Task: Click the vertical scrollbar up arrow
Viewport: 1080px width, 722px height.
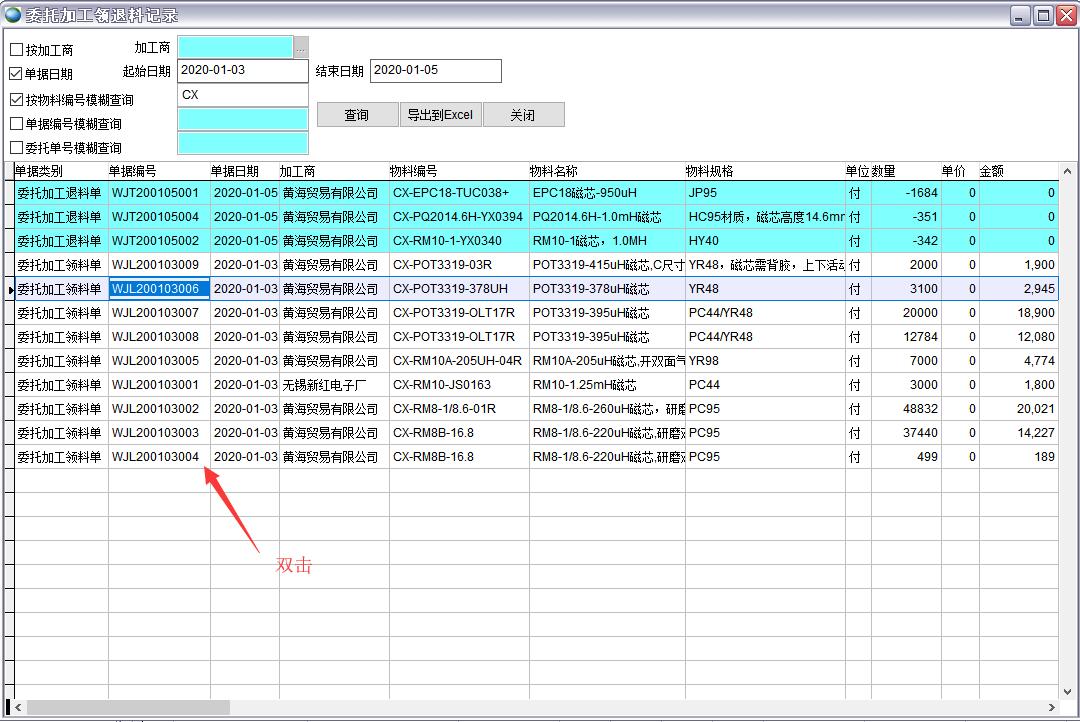Action: click(x=1068, y=171)
